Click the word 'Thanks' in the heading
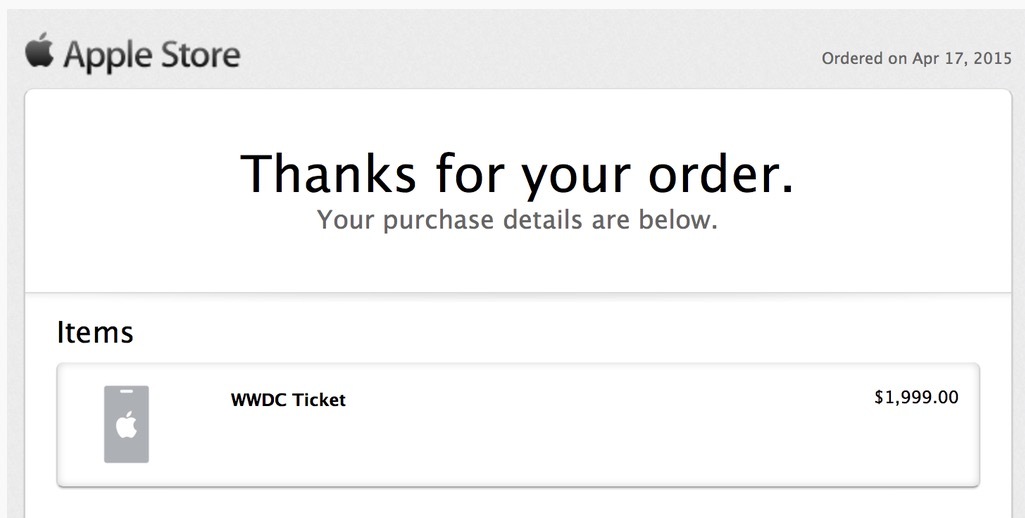Viewport: 1025px width, 518px height. [328, 173]
